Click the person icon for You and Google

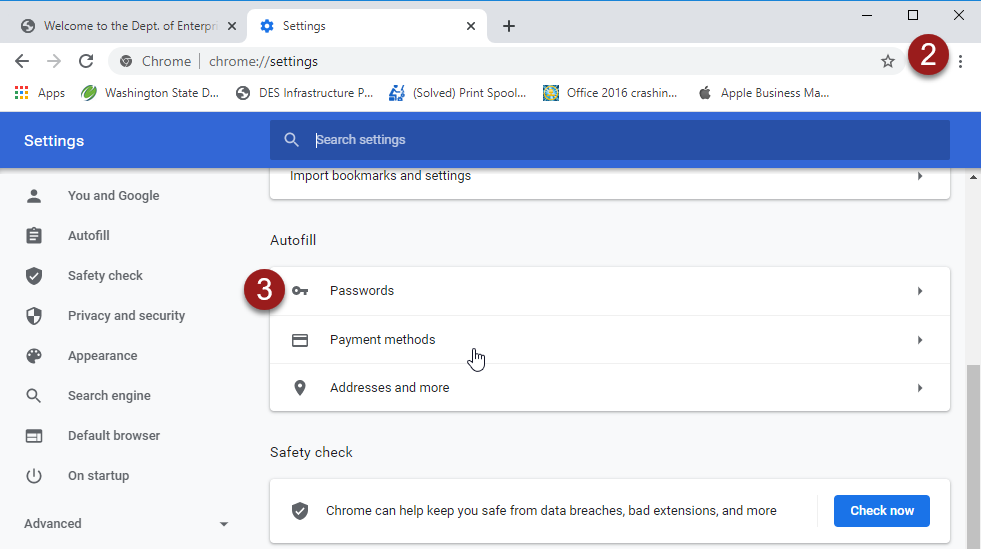coord(34,196)
